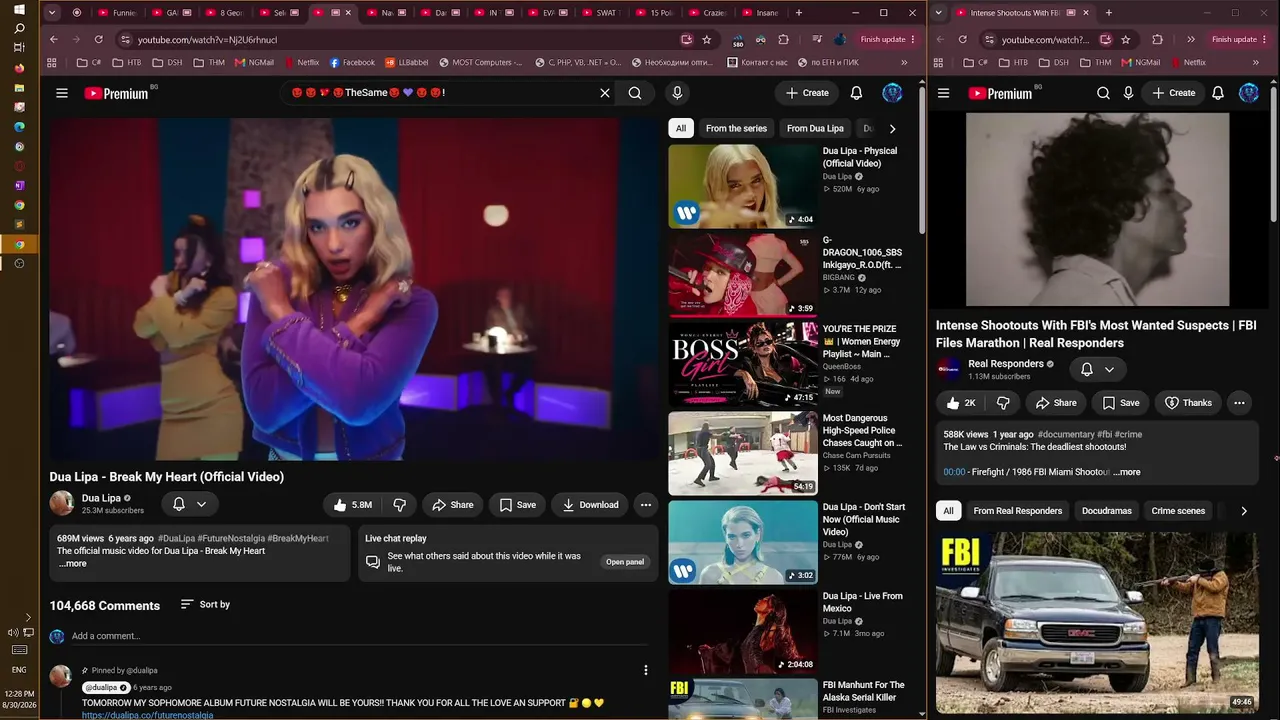
Task: Open Sort by comments dropdown
Action: [x=205, y=605]
